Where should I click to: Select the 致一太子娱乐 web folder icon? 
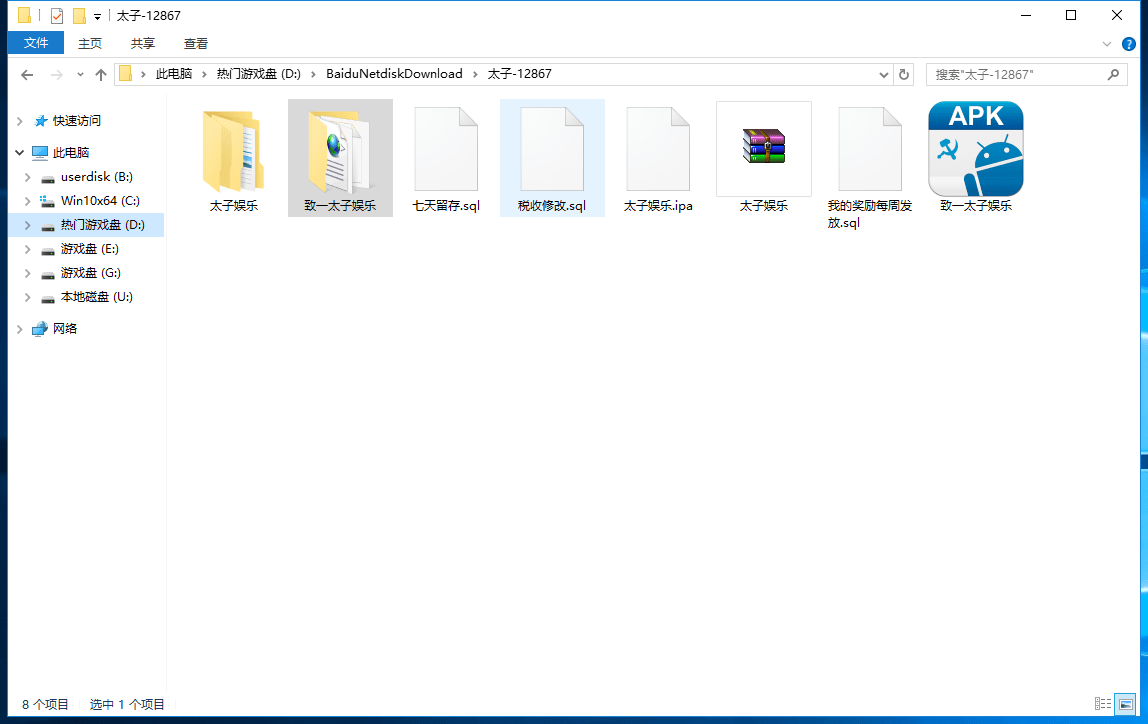point(340,151)
